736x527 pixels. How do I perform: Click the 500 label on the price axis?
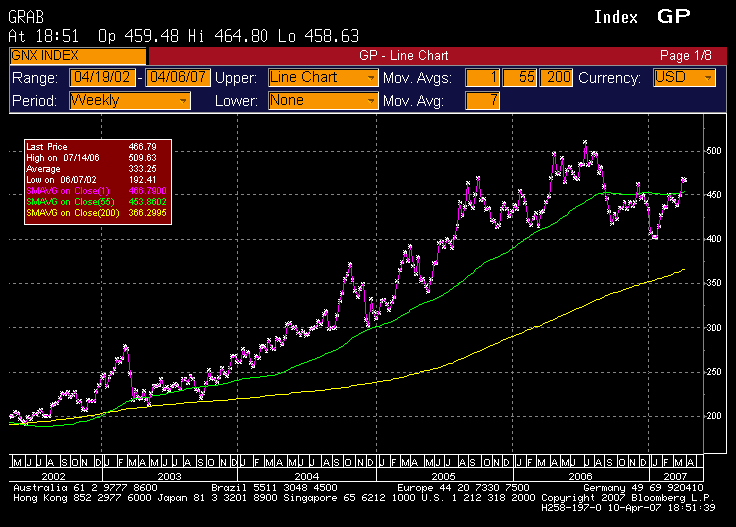[x=714, y=151]
